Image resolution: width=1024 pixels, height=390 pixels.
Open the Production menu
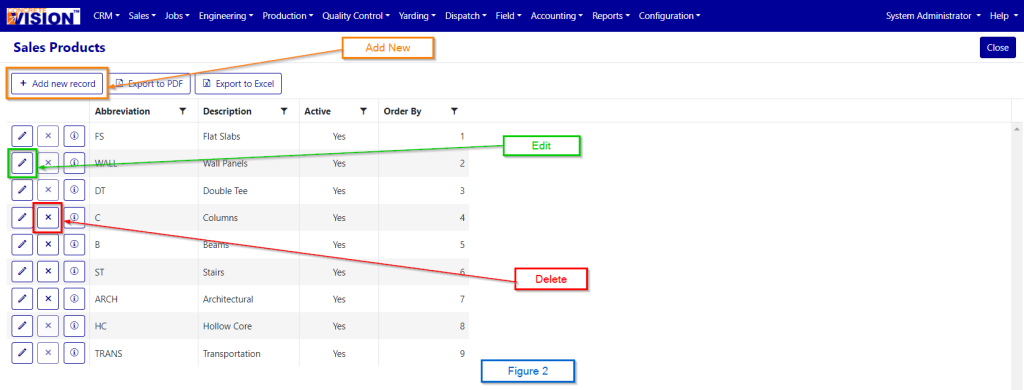pyautogui.click(x=288, y=16)
